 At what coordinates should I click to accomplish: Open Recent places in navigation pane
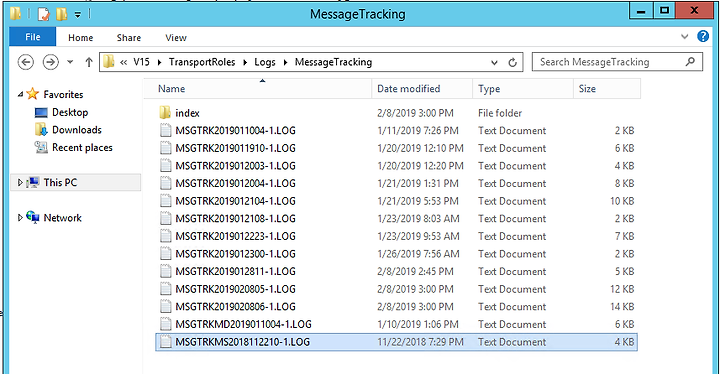82,147
